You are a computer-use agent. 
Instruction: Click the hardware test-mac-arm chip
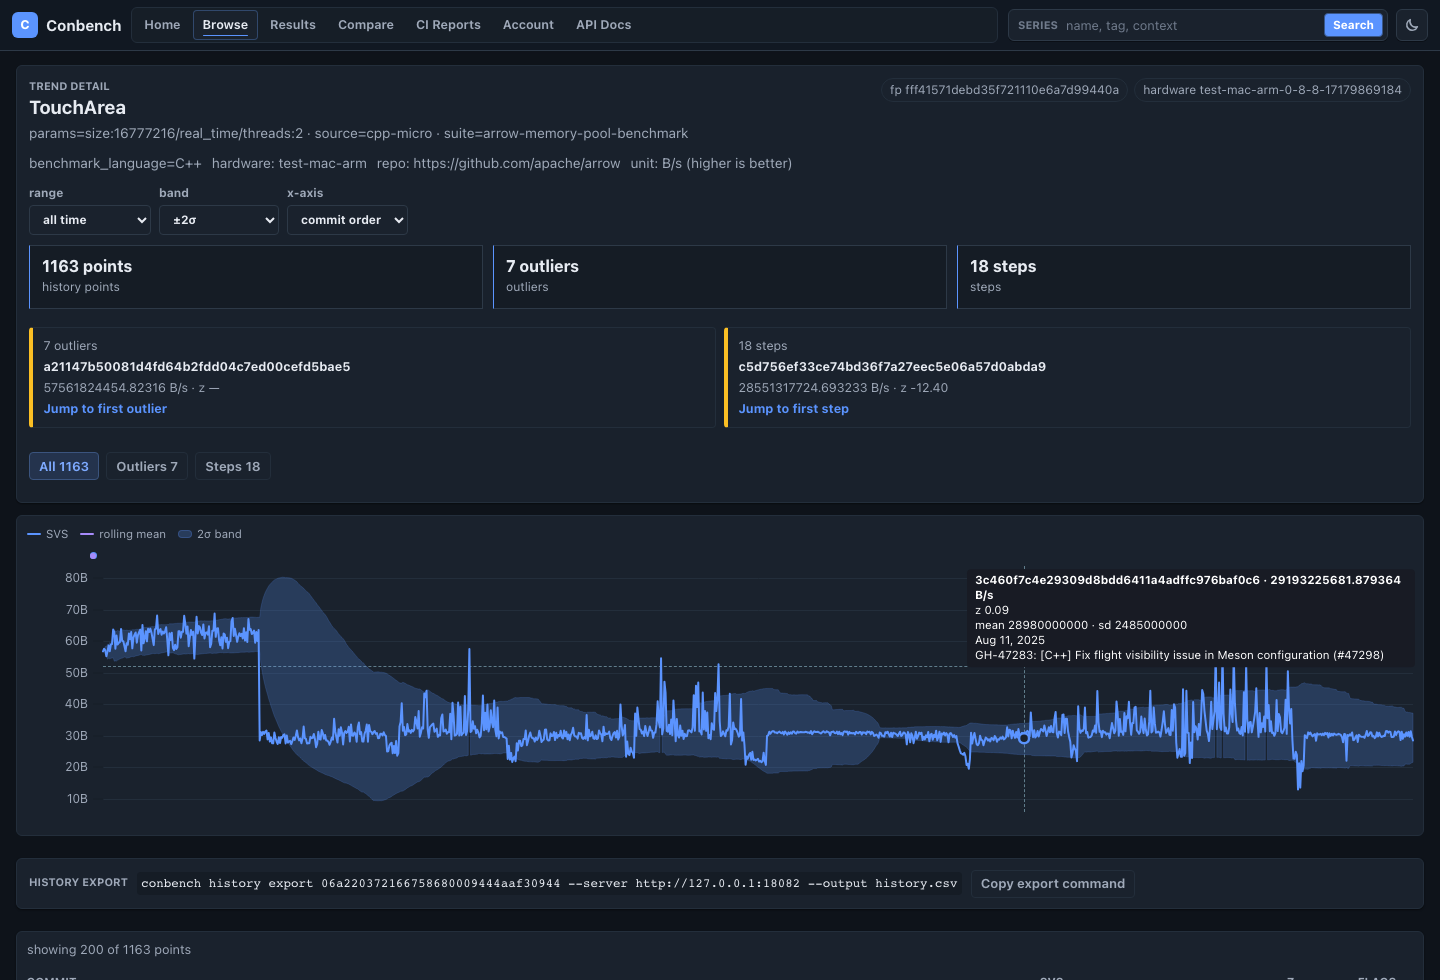pyautogui.click(x=1272, y=90)
